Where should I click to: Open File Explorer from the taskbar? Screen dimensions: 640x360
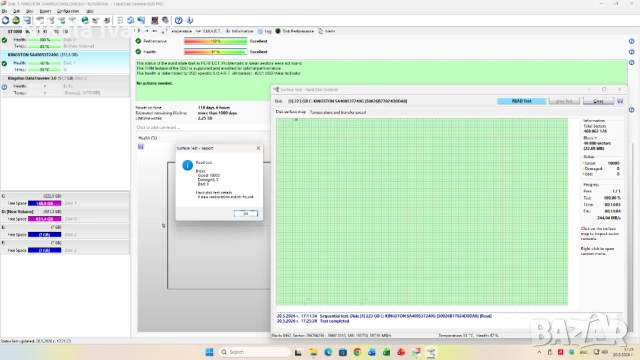313,352
